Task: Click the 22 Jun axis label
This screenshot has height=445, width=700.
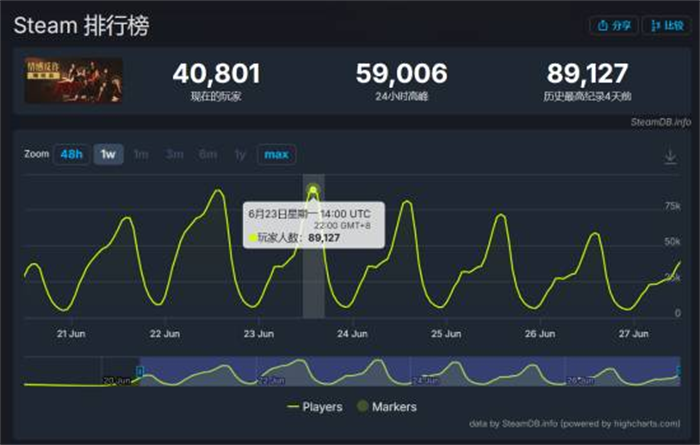Action: [x=165, y=334]
